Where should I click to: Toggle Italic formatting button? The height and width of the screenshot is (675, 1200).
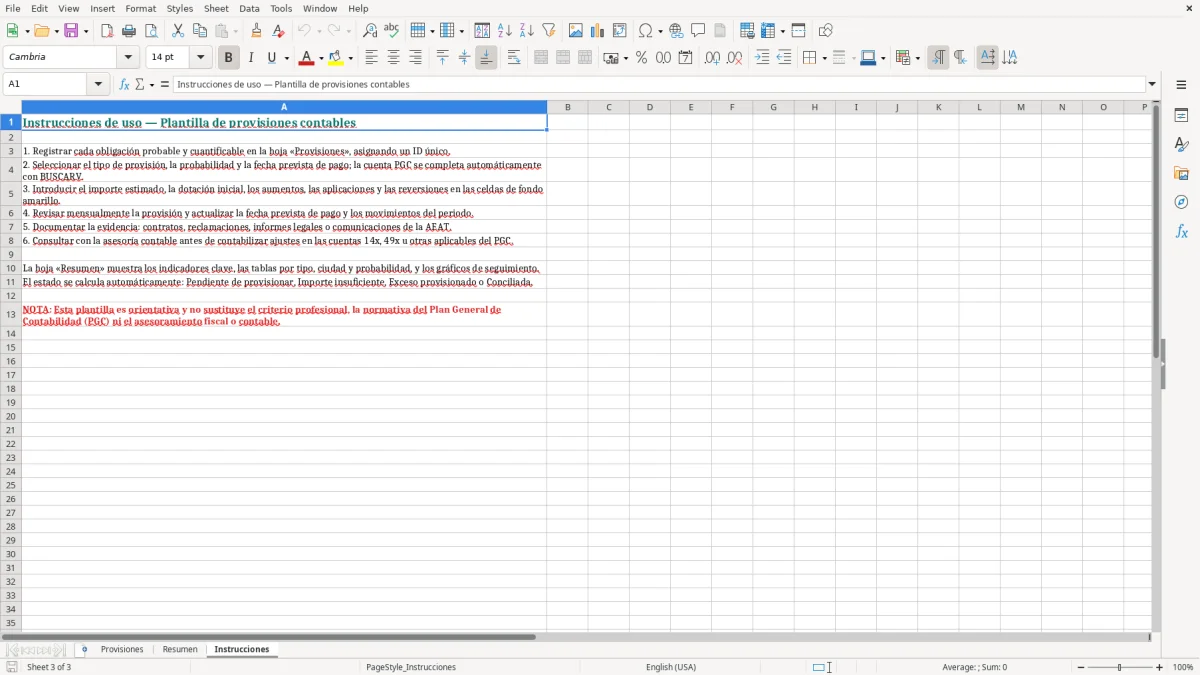[x=251, y=58]
